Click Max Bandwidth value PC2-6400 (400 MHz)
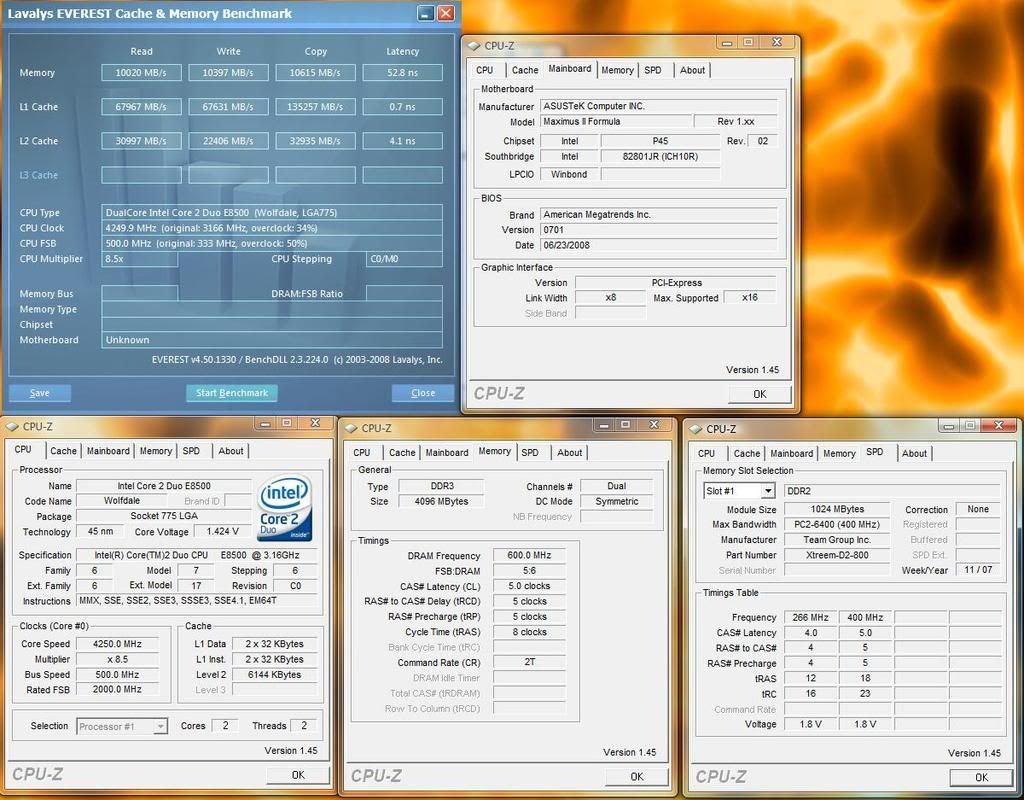 pos(837,524)
